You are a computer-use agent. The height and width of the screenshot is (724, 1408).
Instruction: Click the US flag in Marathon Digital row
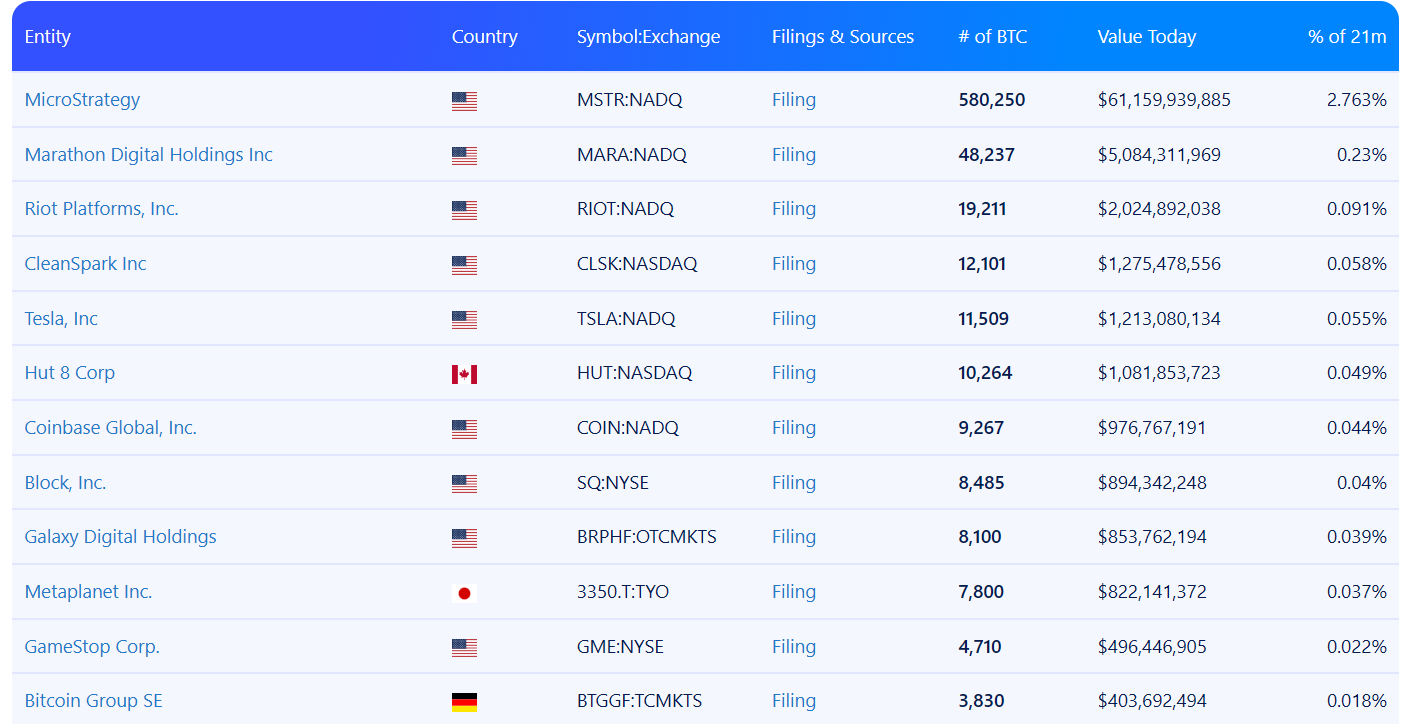(464, 156)
